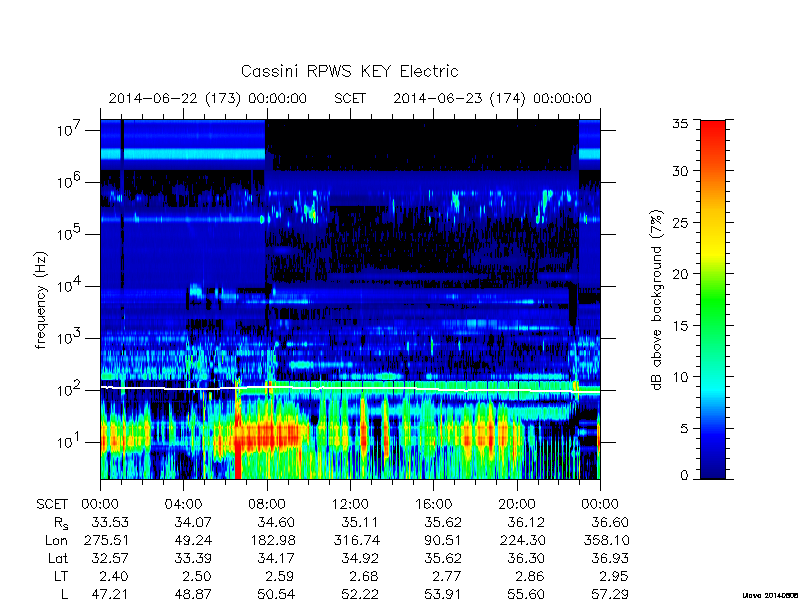Click the '12:00' time tick label
The width and height of the screenshot is (800, 600).
click(x=350, y=504)
